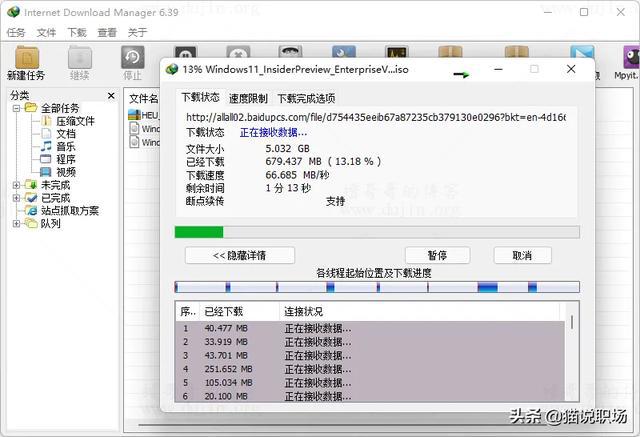This screenshot has width=640, height=437.
Task: Switch to the 下载完成选项 tab
Action: pyautogui.click(x=306, y=98)
